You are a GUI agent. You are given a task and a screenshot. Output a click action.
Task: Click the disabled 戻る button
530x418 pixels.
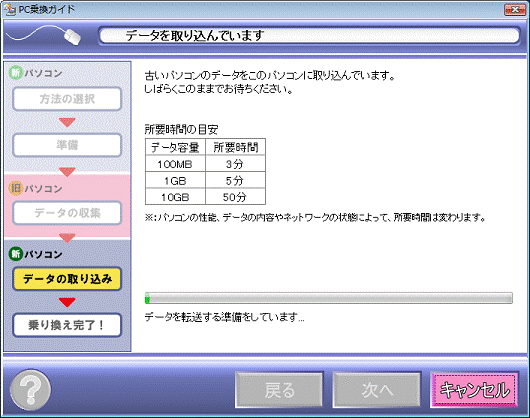[279, 390]
